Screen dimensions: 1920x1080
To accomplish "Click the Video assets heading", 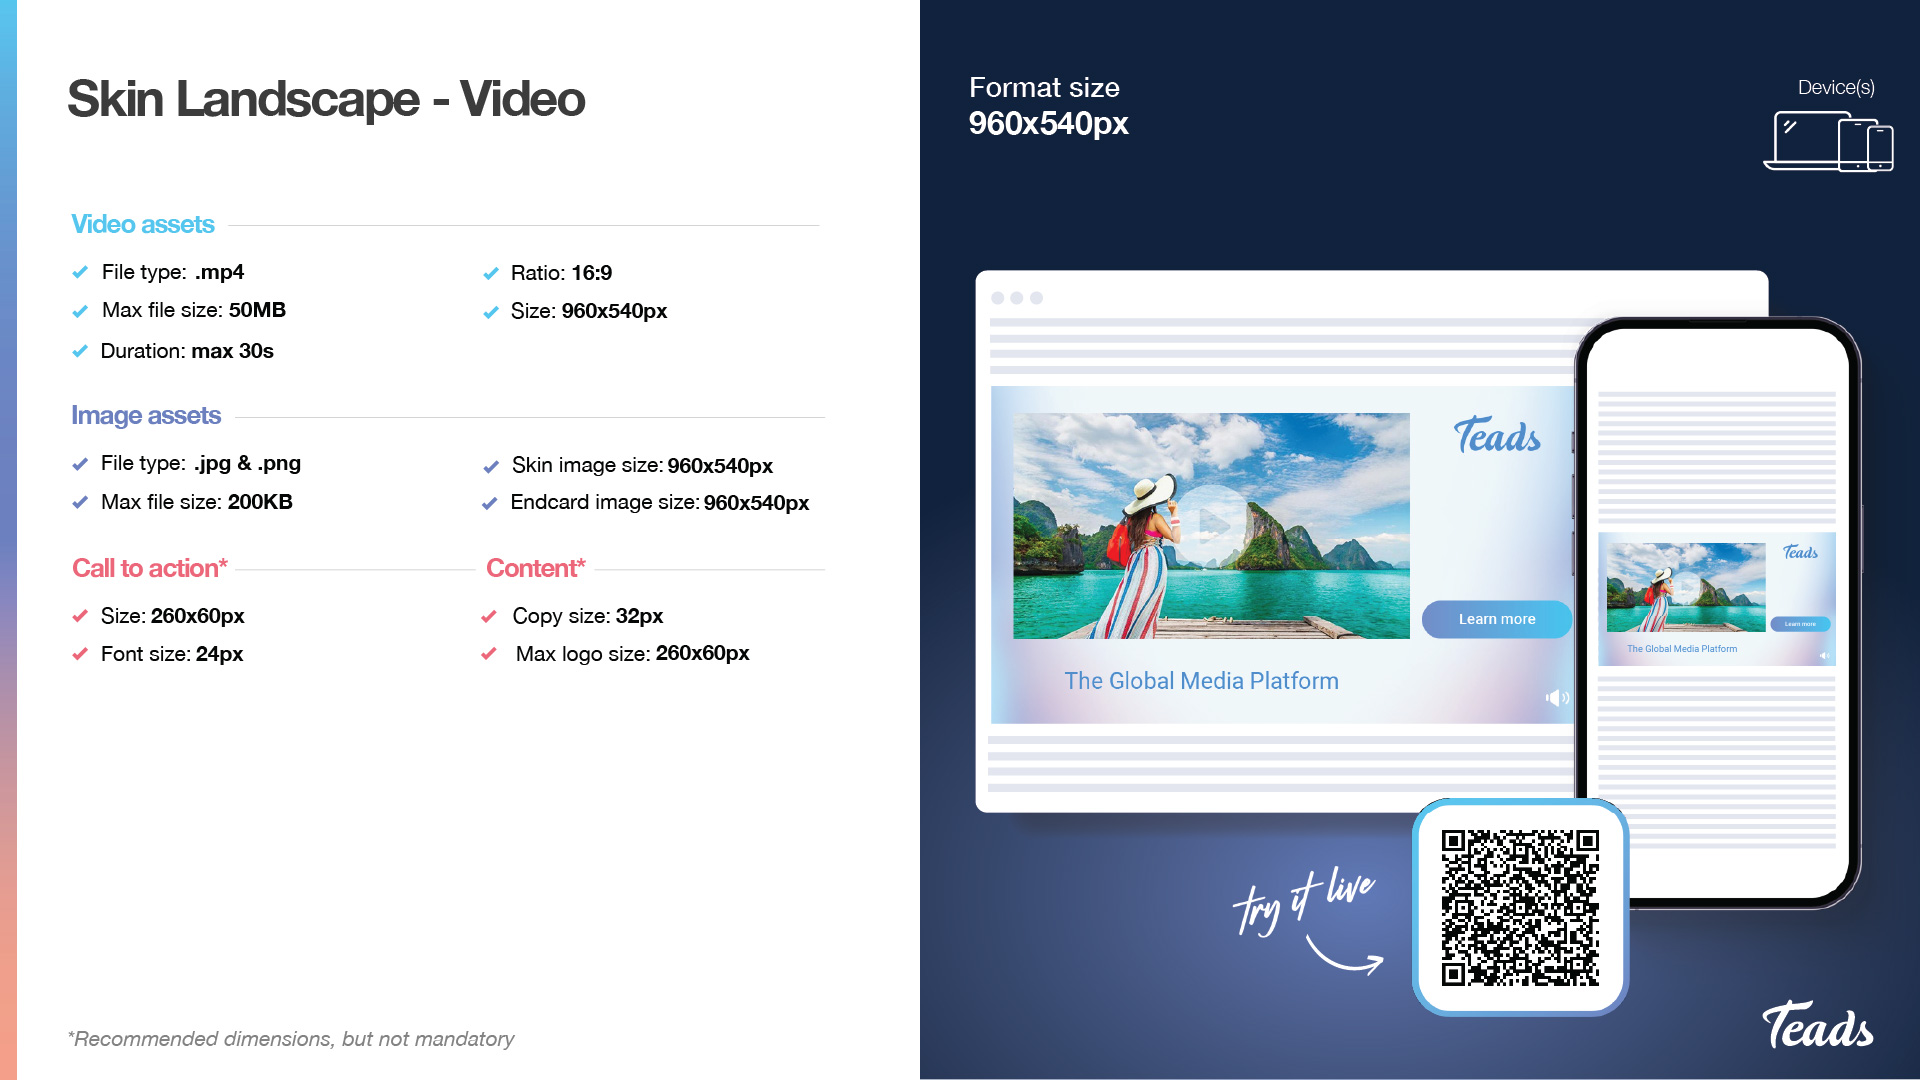I will pos(143,224).
